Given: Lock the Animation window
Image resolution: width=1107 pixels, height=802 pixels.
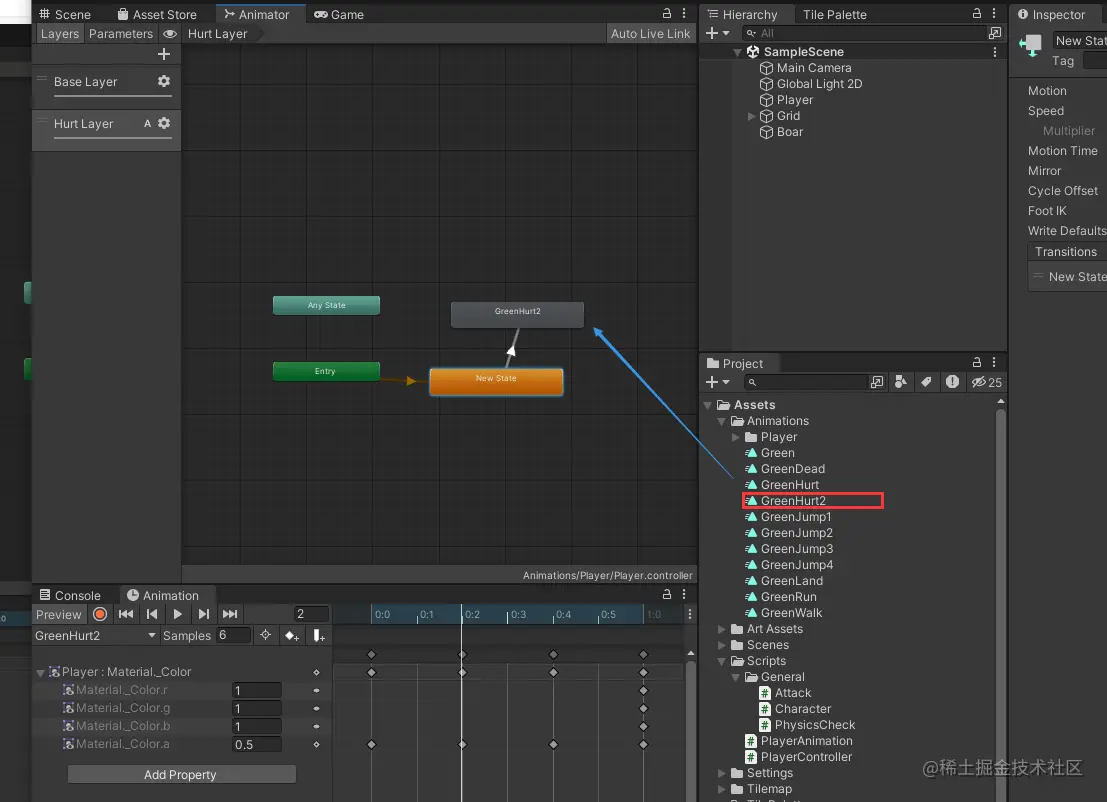Looking at the screenshot, I should point(666,594).
